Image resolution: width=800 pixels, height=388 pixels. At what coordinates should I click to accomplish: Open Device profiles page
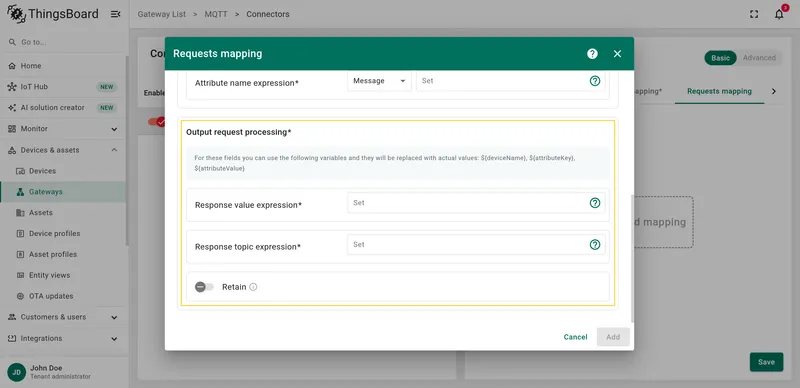63,233
